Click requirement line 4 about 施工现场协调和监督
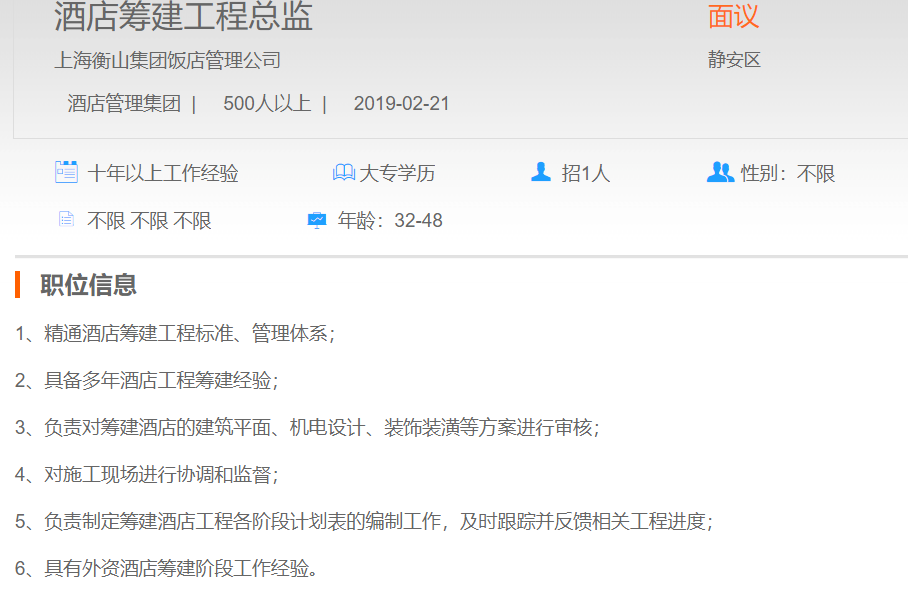Screen dimensions: 908x599 147,475
